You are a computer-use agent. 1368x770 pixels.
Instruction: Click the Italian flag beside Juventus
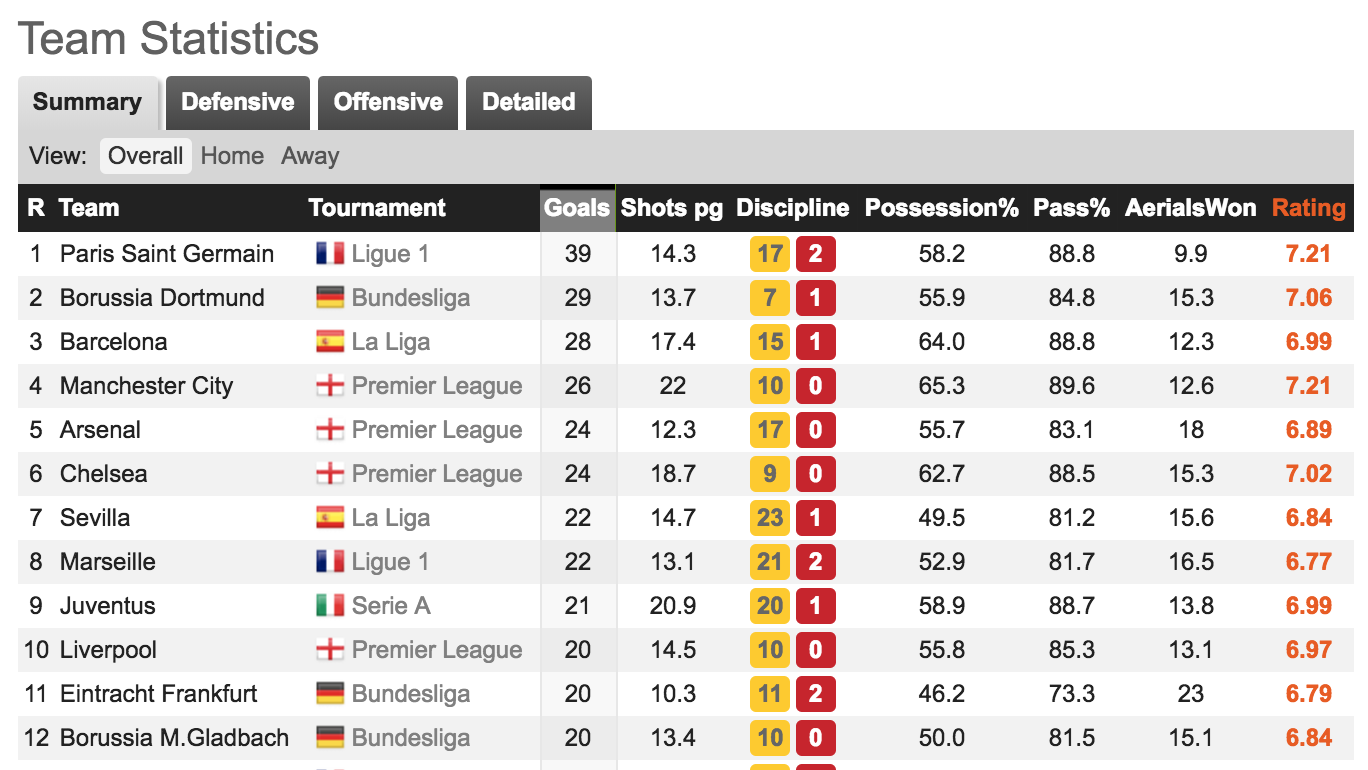coord(330,606)
